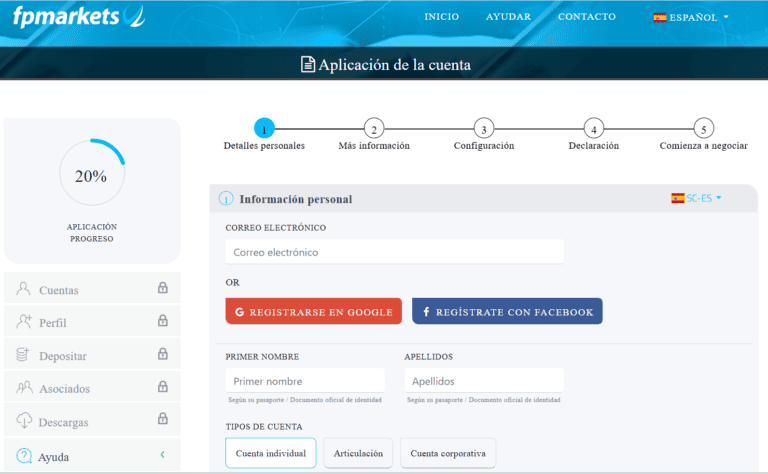Click the Asociados people icon
The width and height of the screenshot is (768, 474).
click(x=23, y=388)
